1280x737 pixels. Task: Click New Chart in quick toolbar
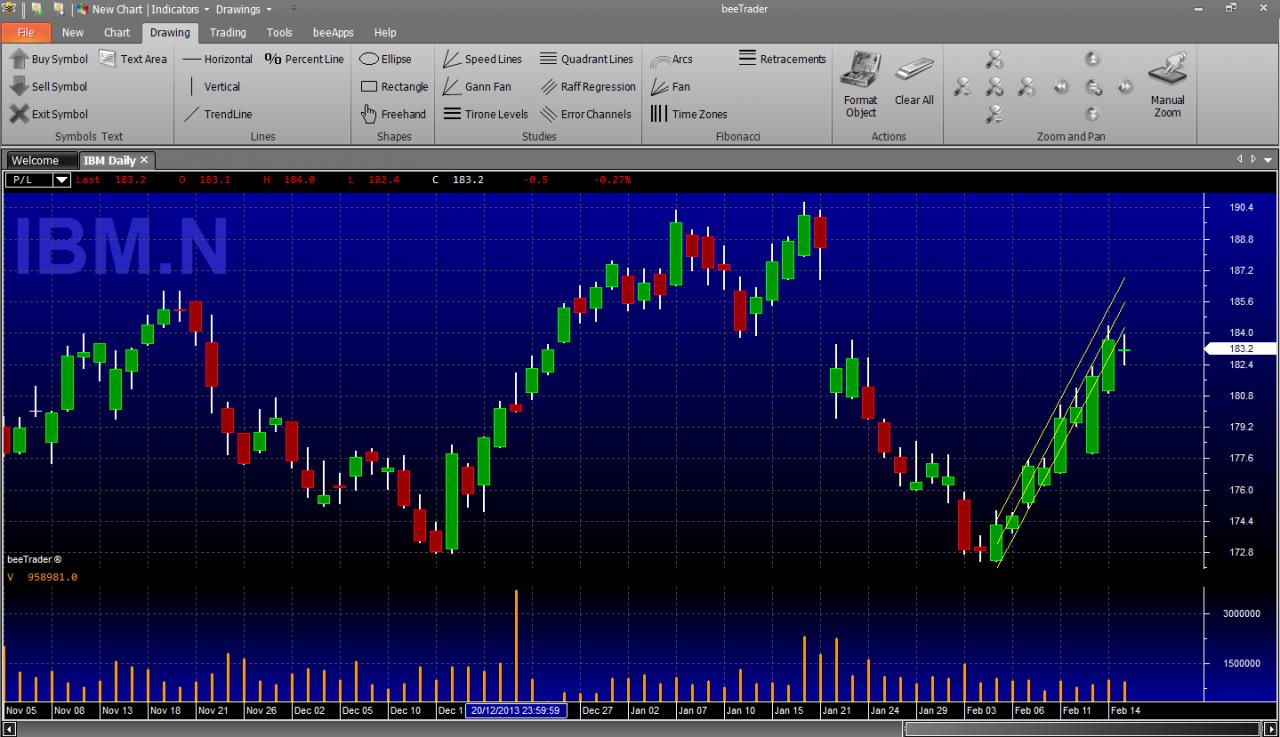(x=109, y=9)
